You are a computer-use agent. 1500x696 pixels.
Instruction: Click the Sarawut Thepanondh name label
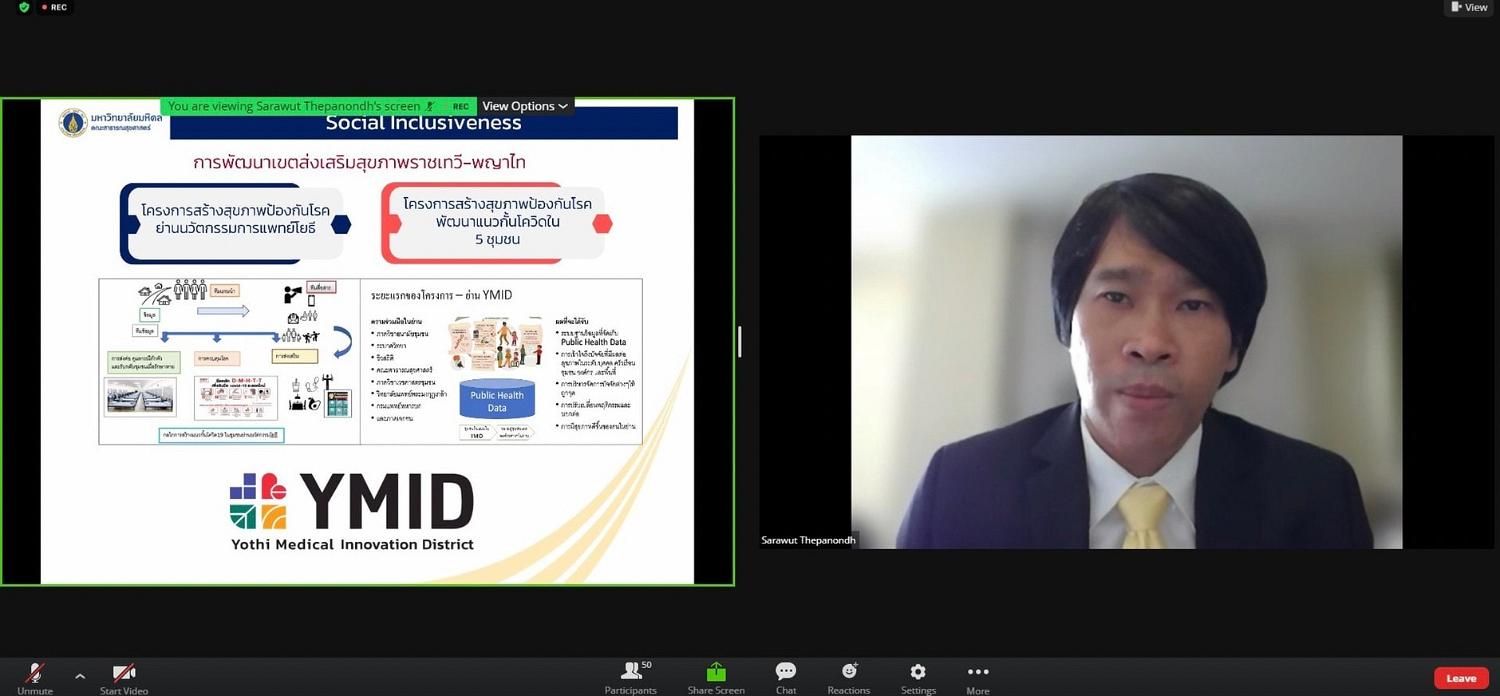(808, 540)
